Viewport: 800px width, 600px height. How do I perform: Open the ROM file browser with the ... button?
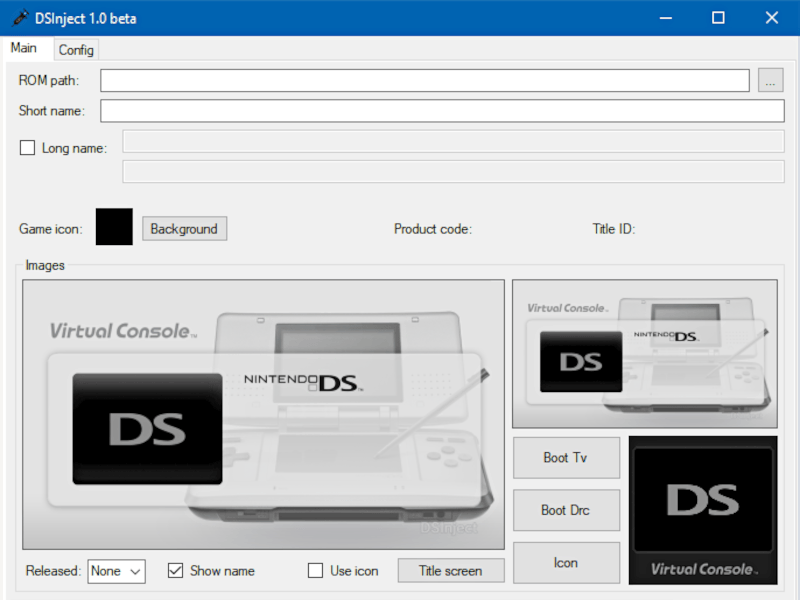[770, 80]
